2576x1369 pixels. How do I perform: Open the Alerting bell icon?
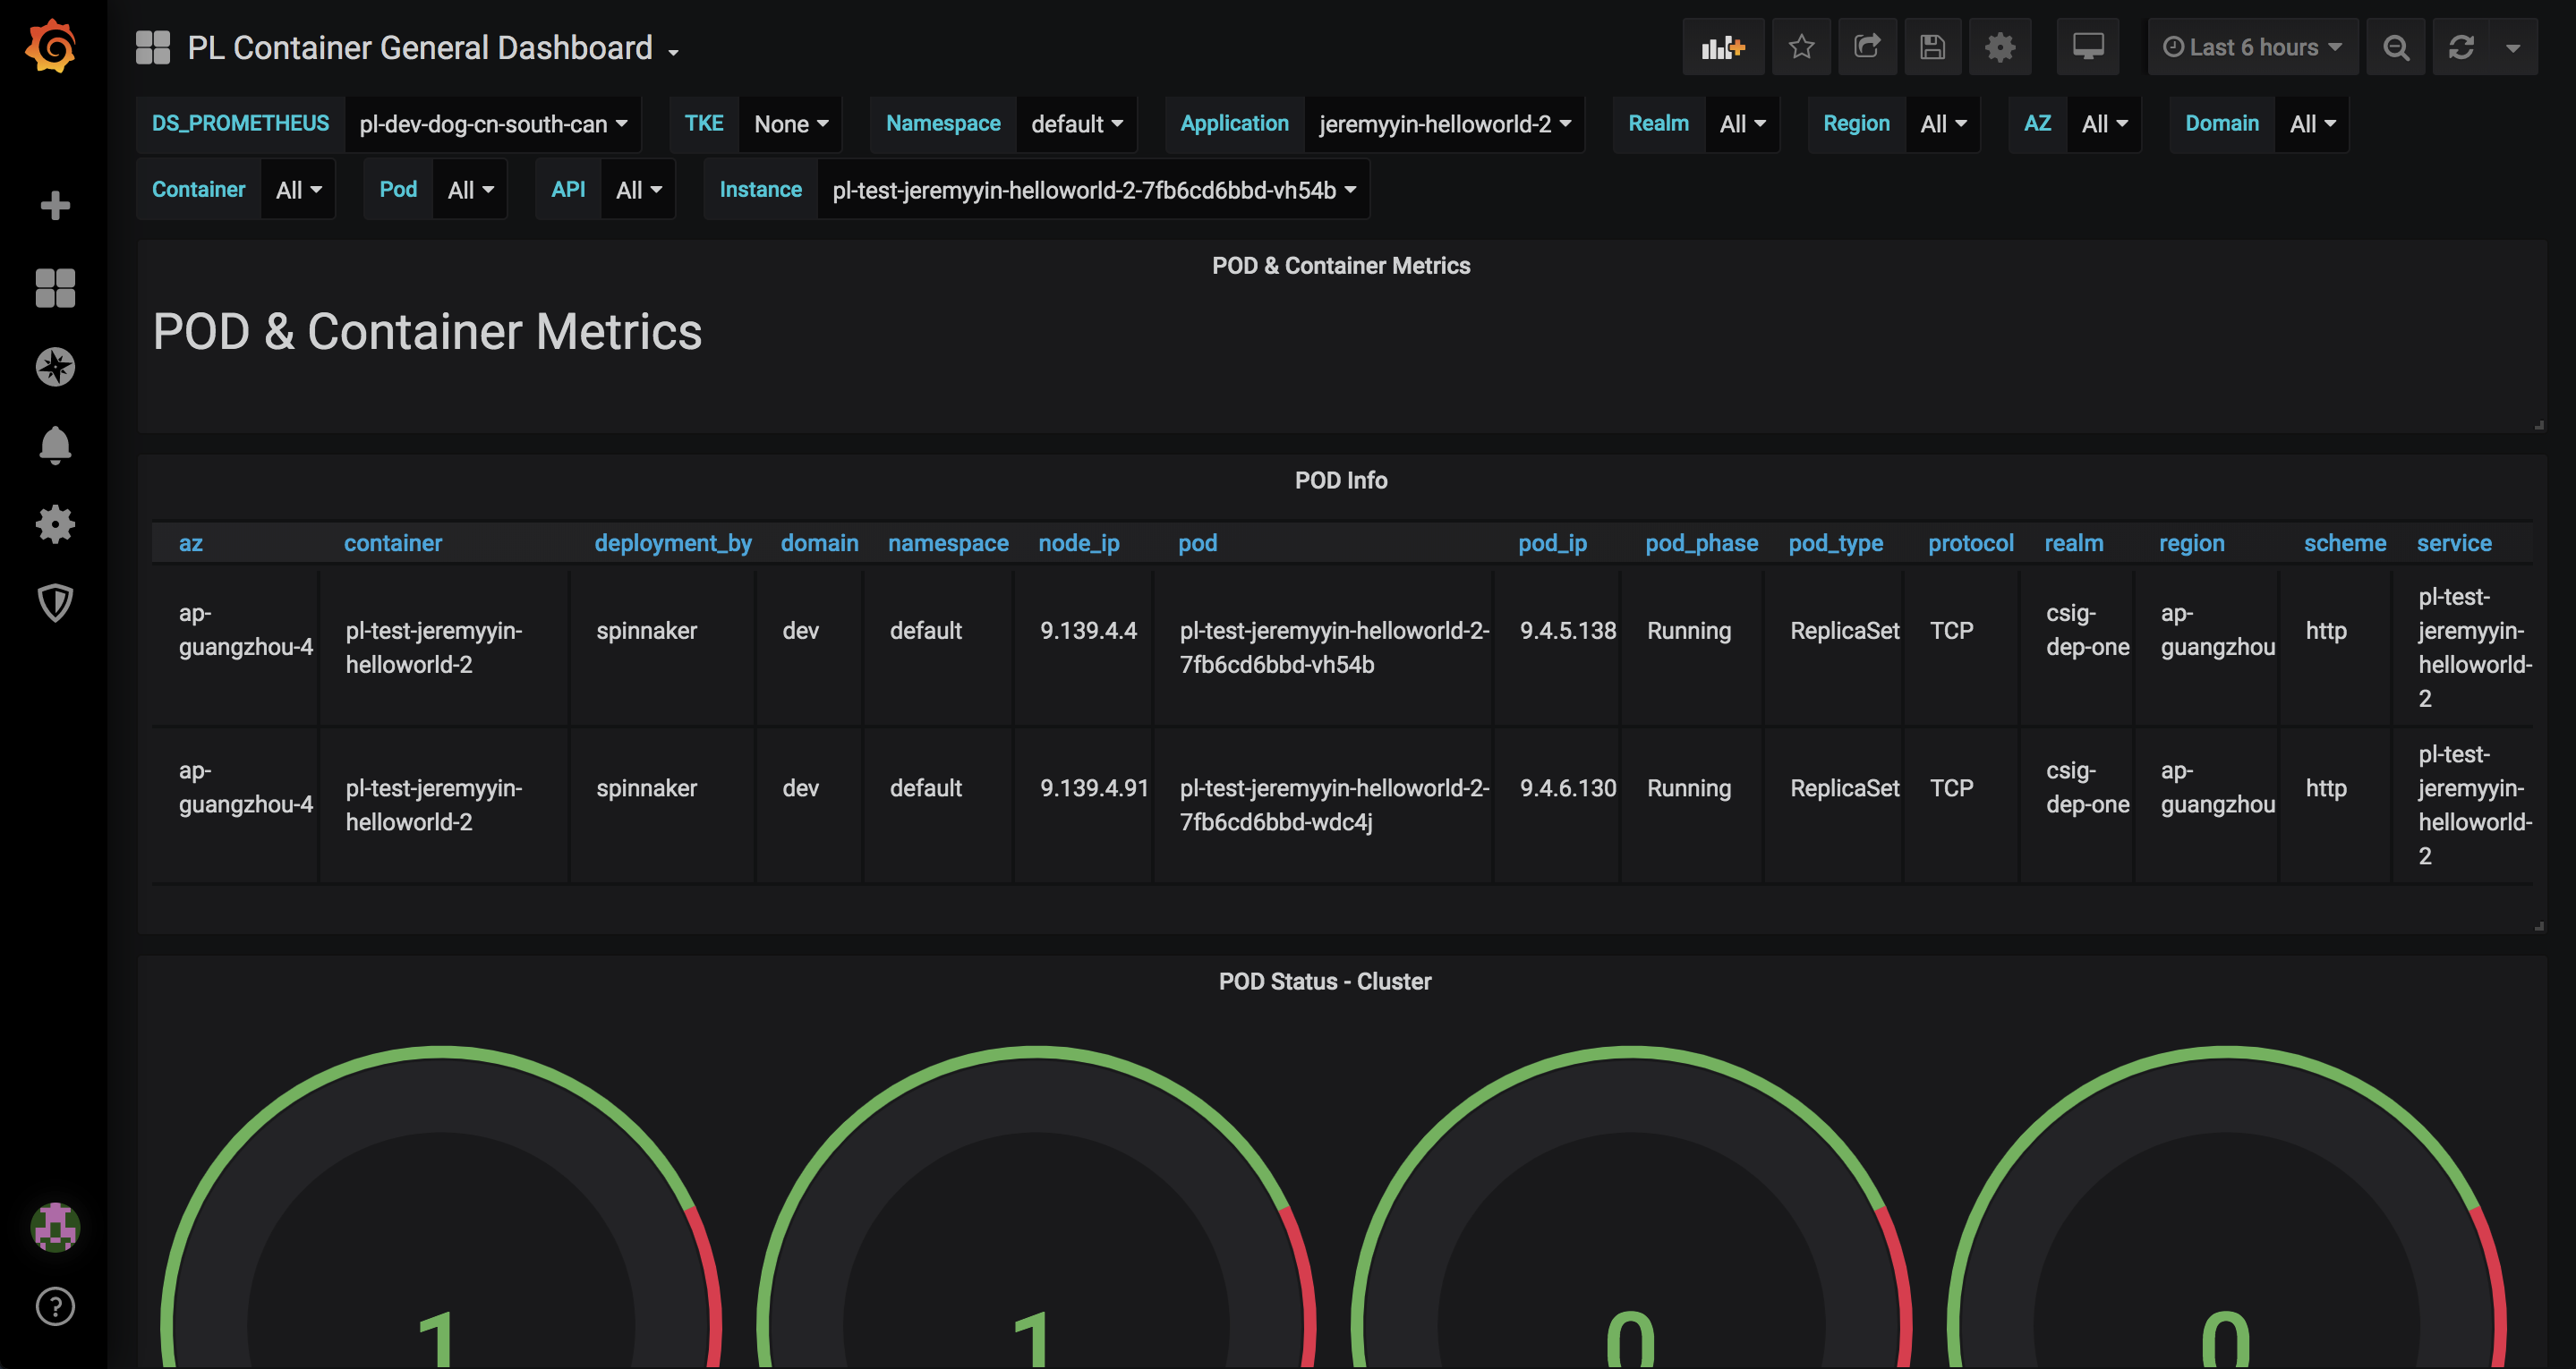[x=55, y=445]
